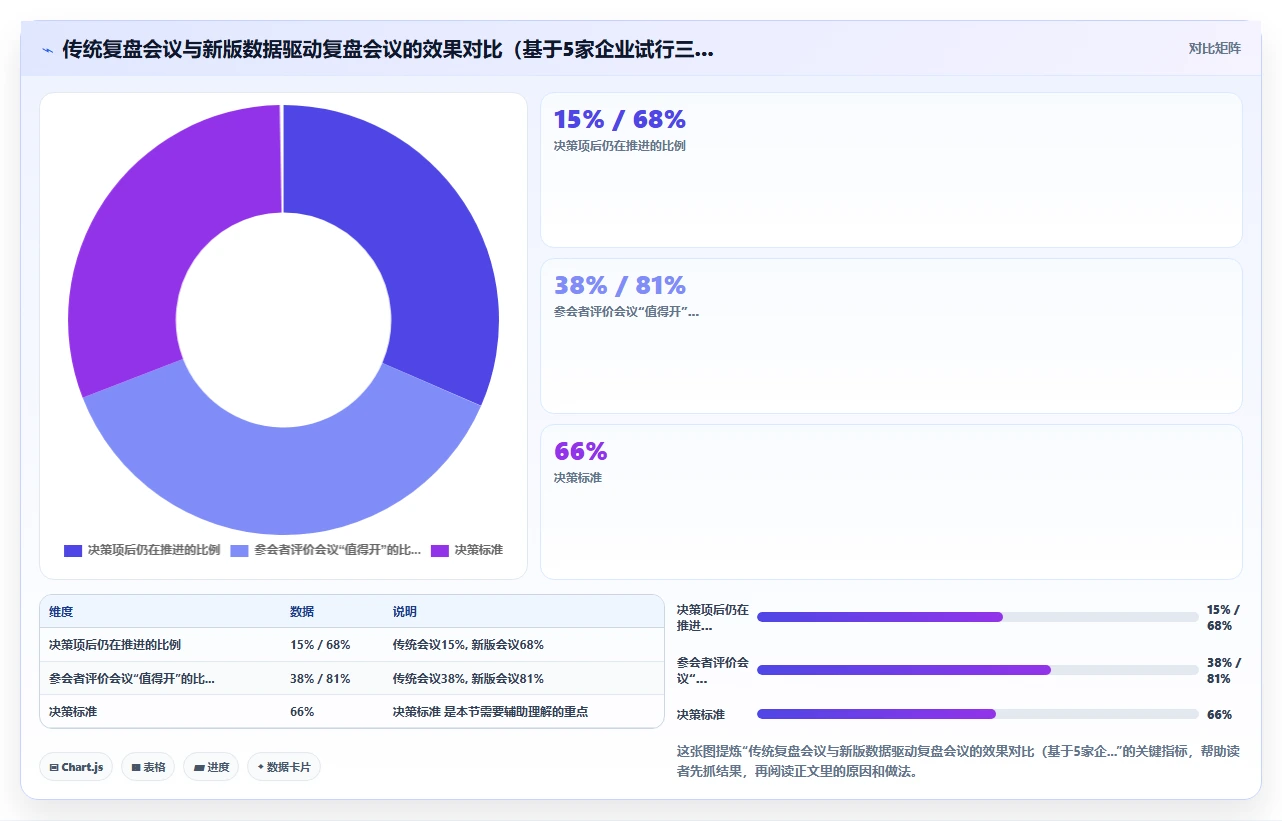The height and width of the screenshot is (821, 1282).
Task: Click the 66% value beside the progress bar
Action: (x=1219, y=714)
